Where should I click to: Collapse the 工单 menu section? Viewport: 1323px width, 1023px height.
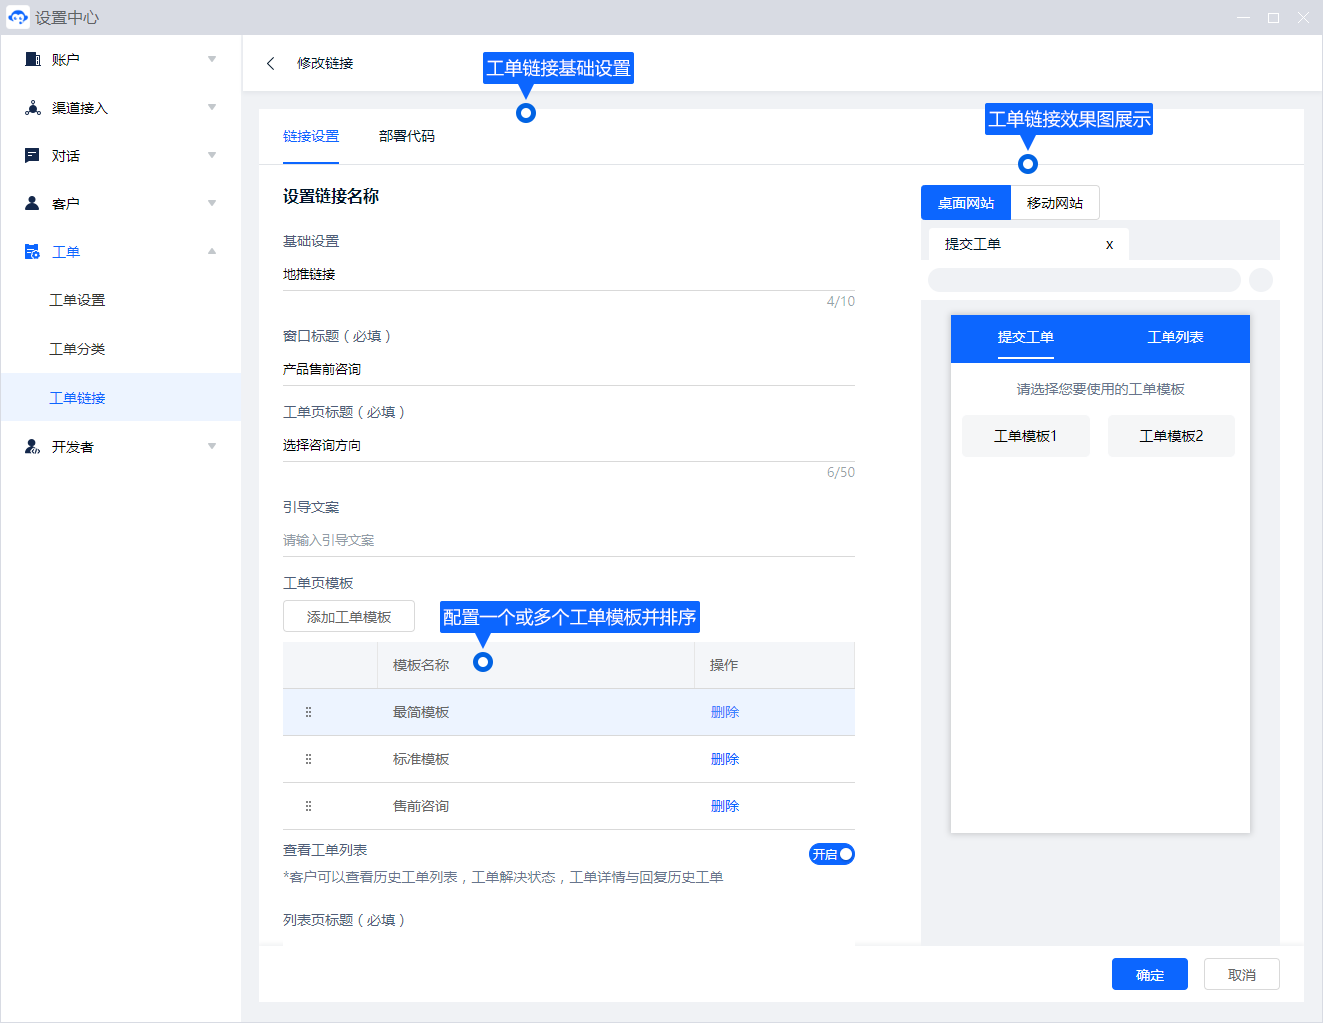[x=212, y=251]
